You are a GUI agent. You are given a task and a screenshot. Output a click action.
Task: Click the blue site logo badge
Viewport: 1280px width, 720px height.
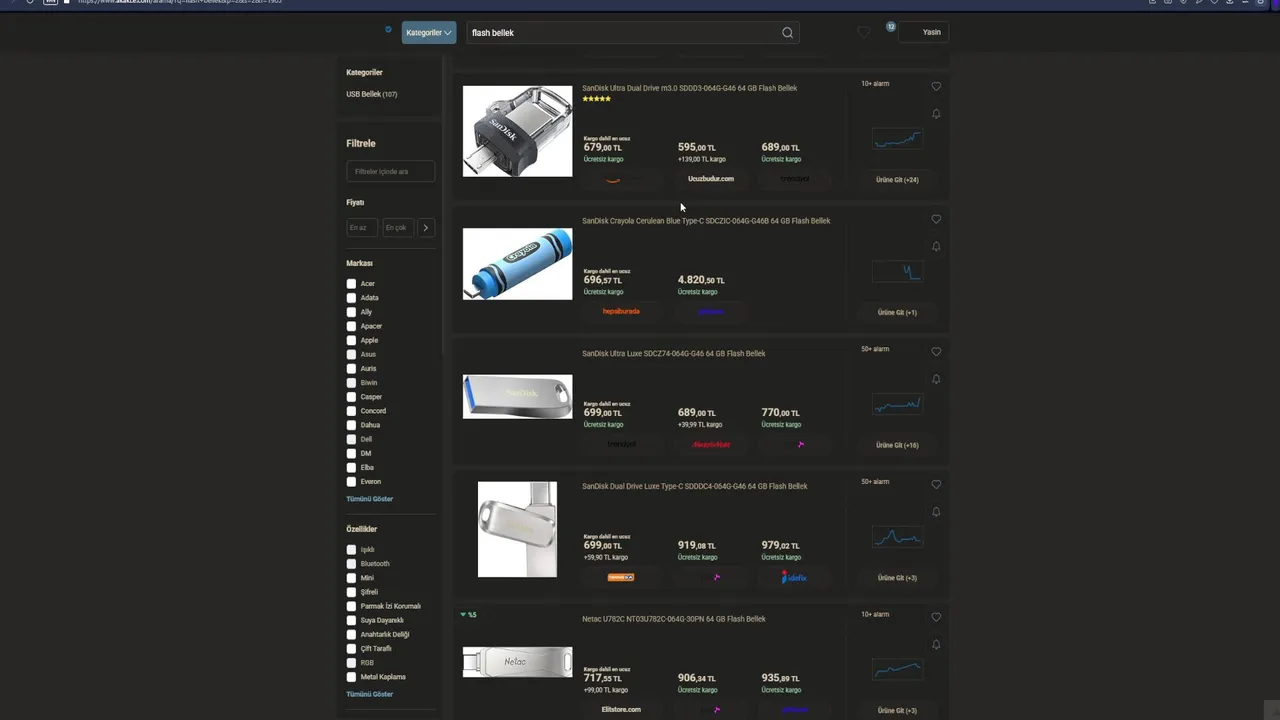pyautogui.click(x=388, y=29)
